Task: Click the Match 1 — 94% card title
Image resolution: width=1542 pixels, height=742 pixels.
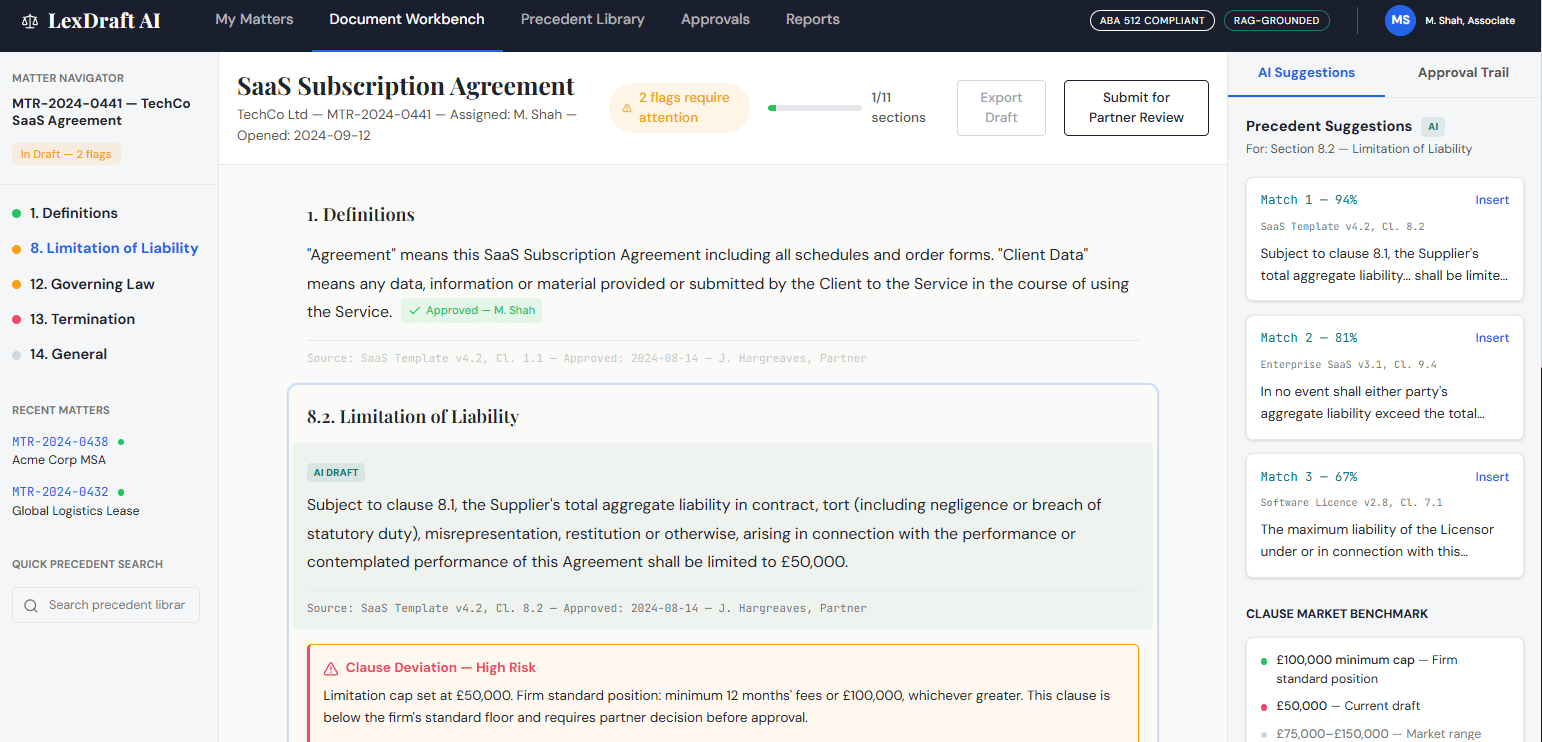Action: pos(1309,200)
